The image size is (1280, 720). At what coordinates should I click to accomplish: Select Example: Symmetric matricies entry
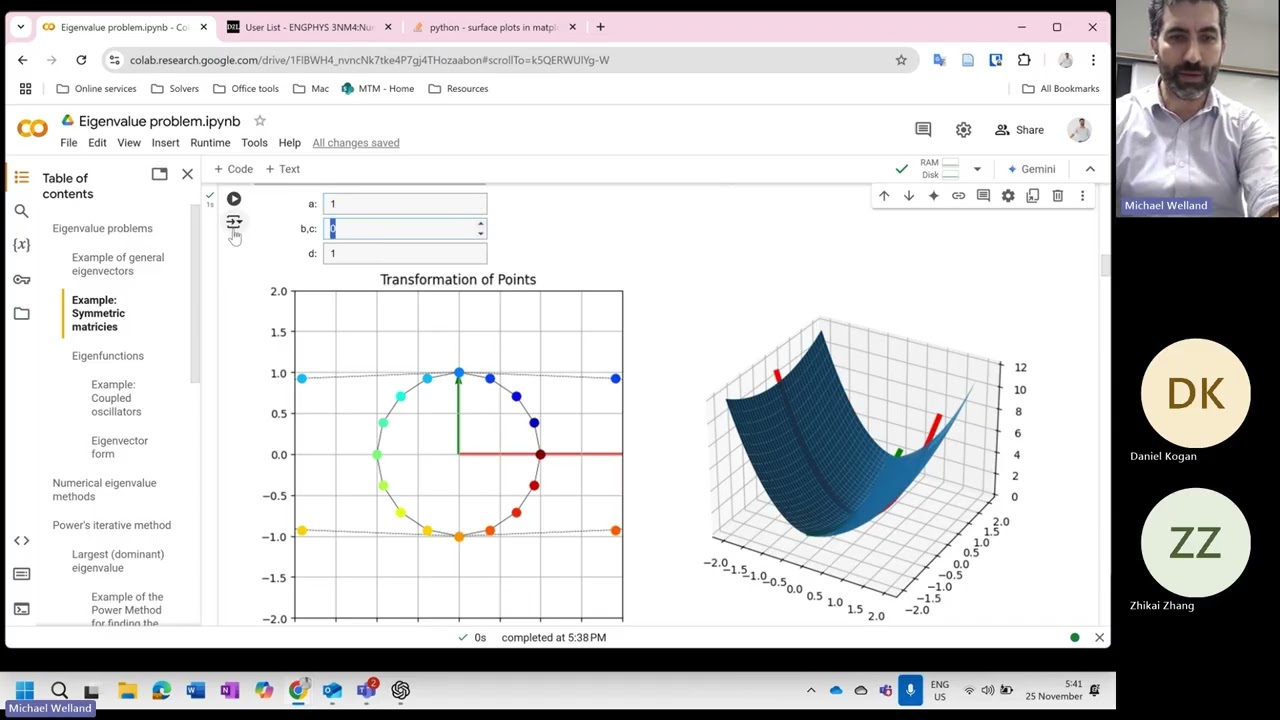[x=98, y=313]
